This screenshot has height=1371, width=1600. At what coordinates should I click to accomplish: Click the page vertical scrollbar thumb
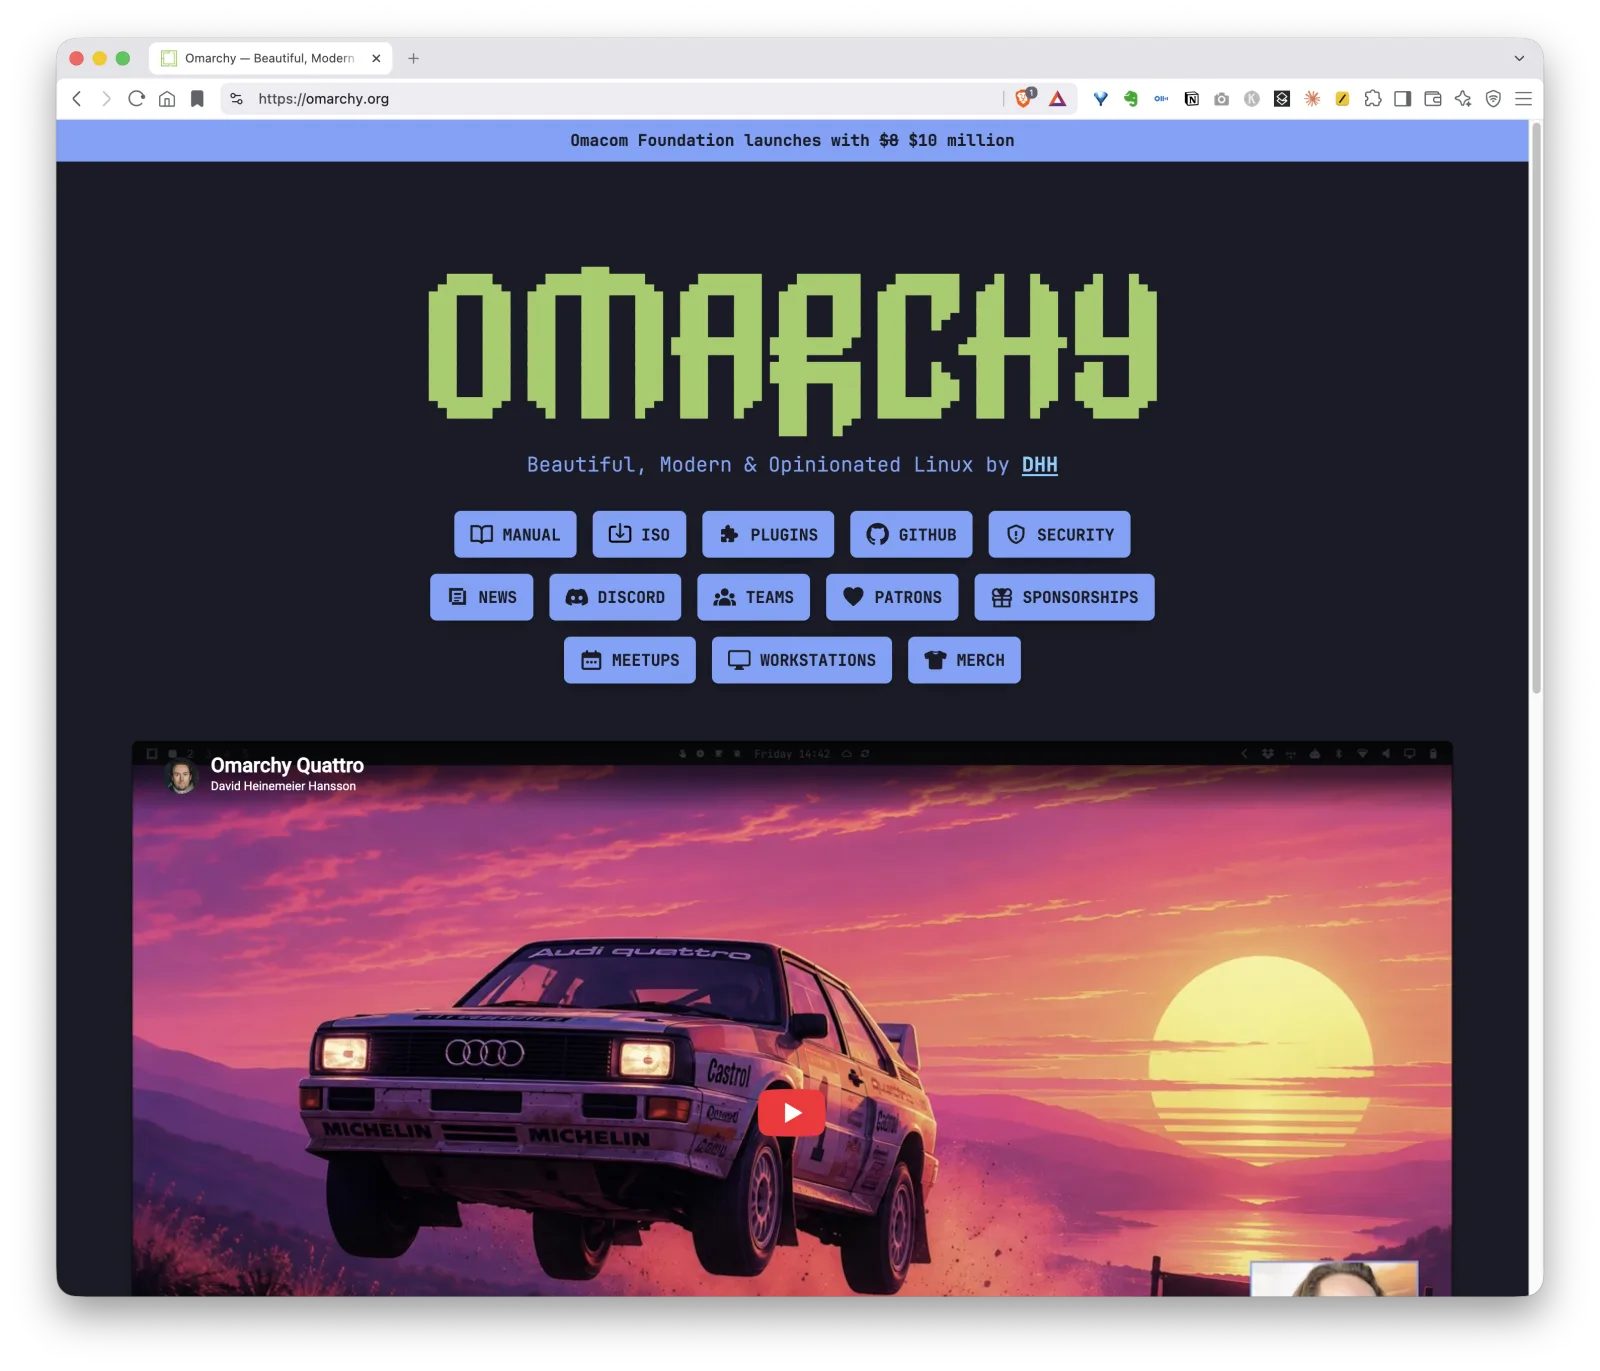[x=1536, y=408]
